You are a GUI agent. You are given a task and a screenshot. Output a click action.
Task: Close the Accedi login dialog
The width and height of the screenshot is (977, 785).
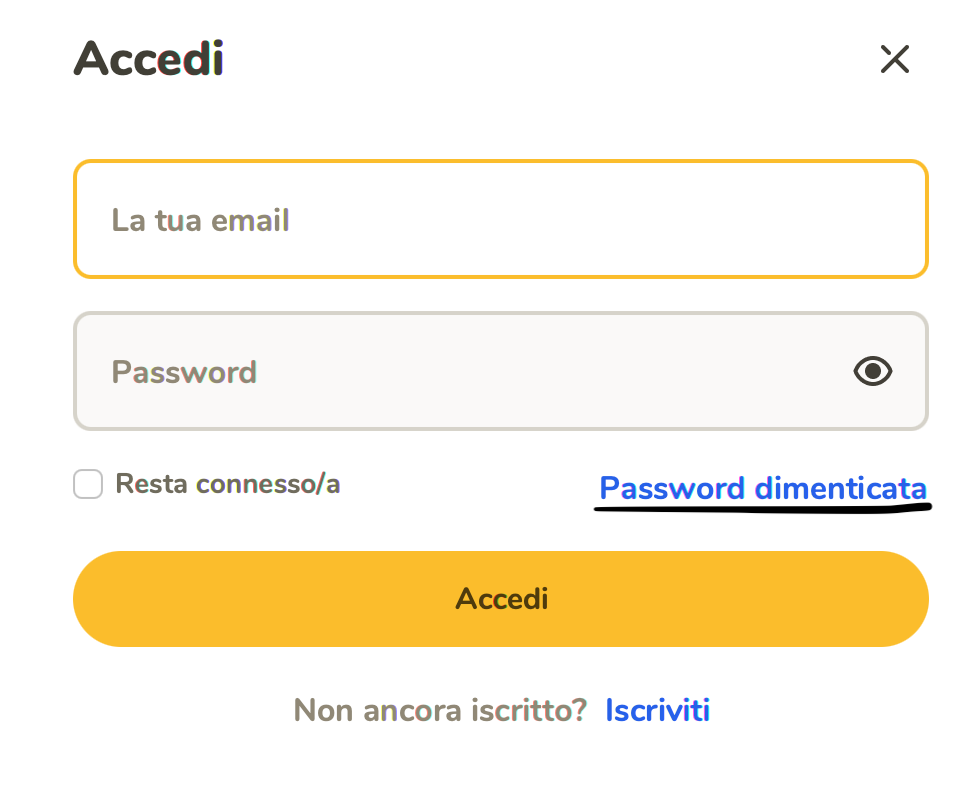click(894, 59)
